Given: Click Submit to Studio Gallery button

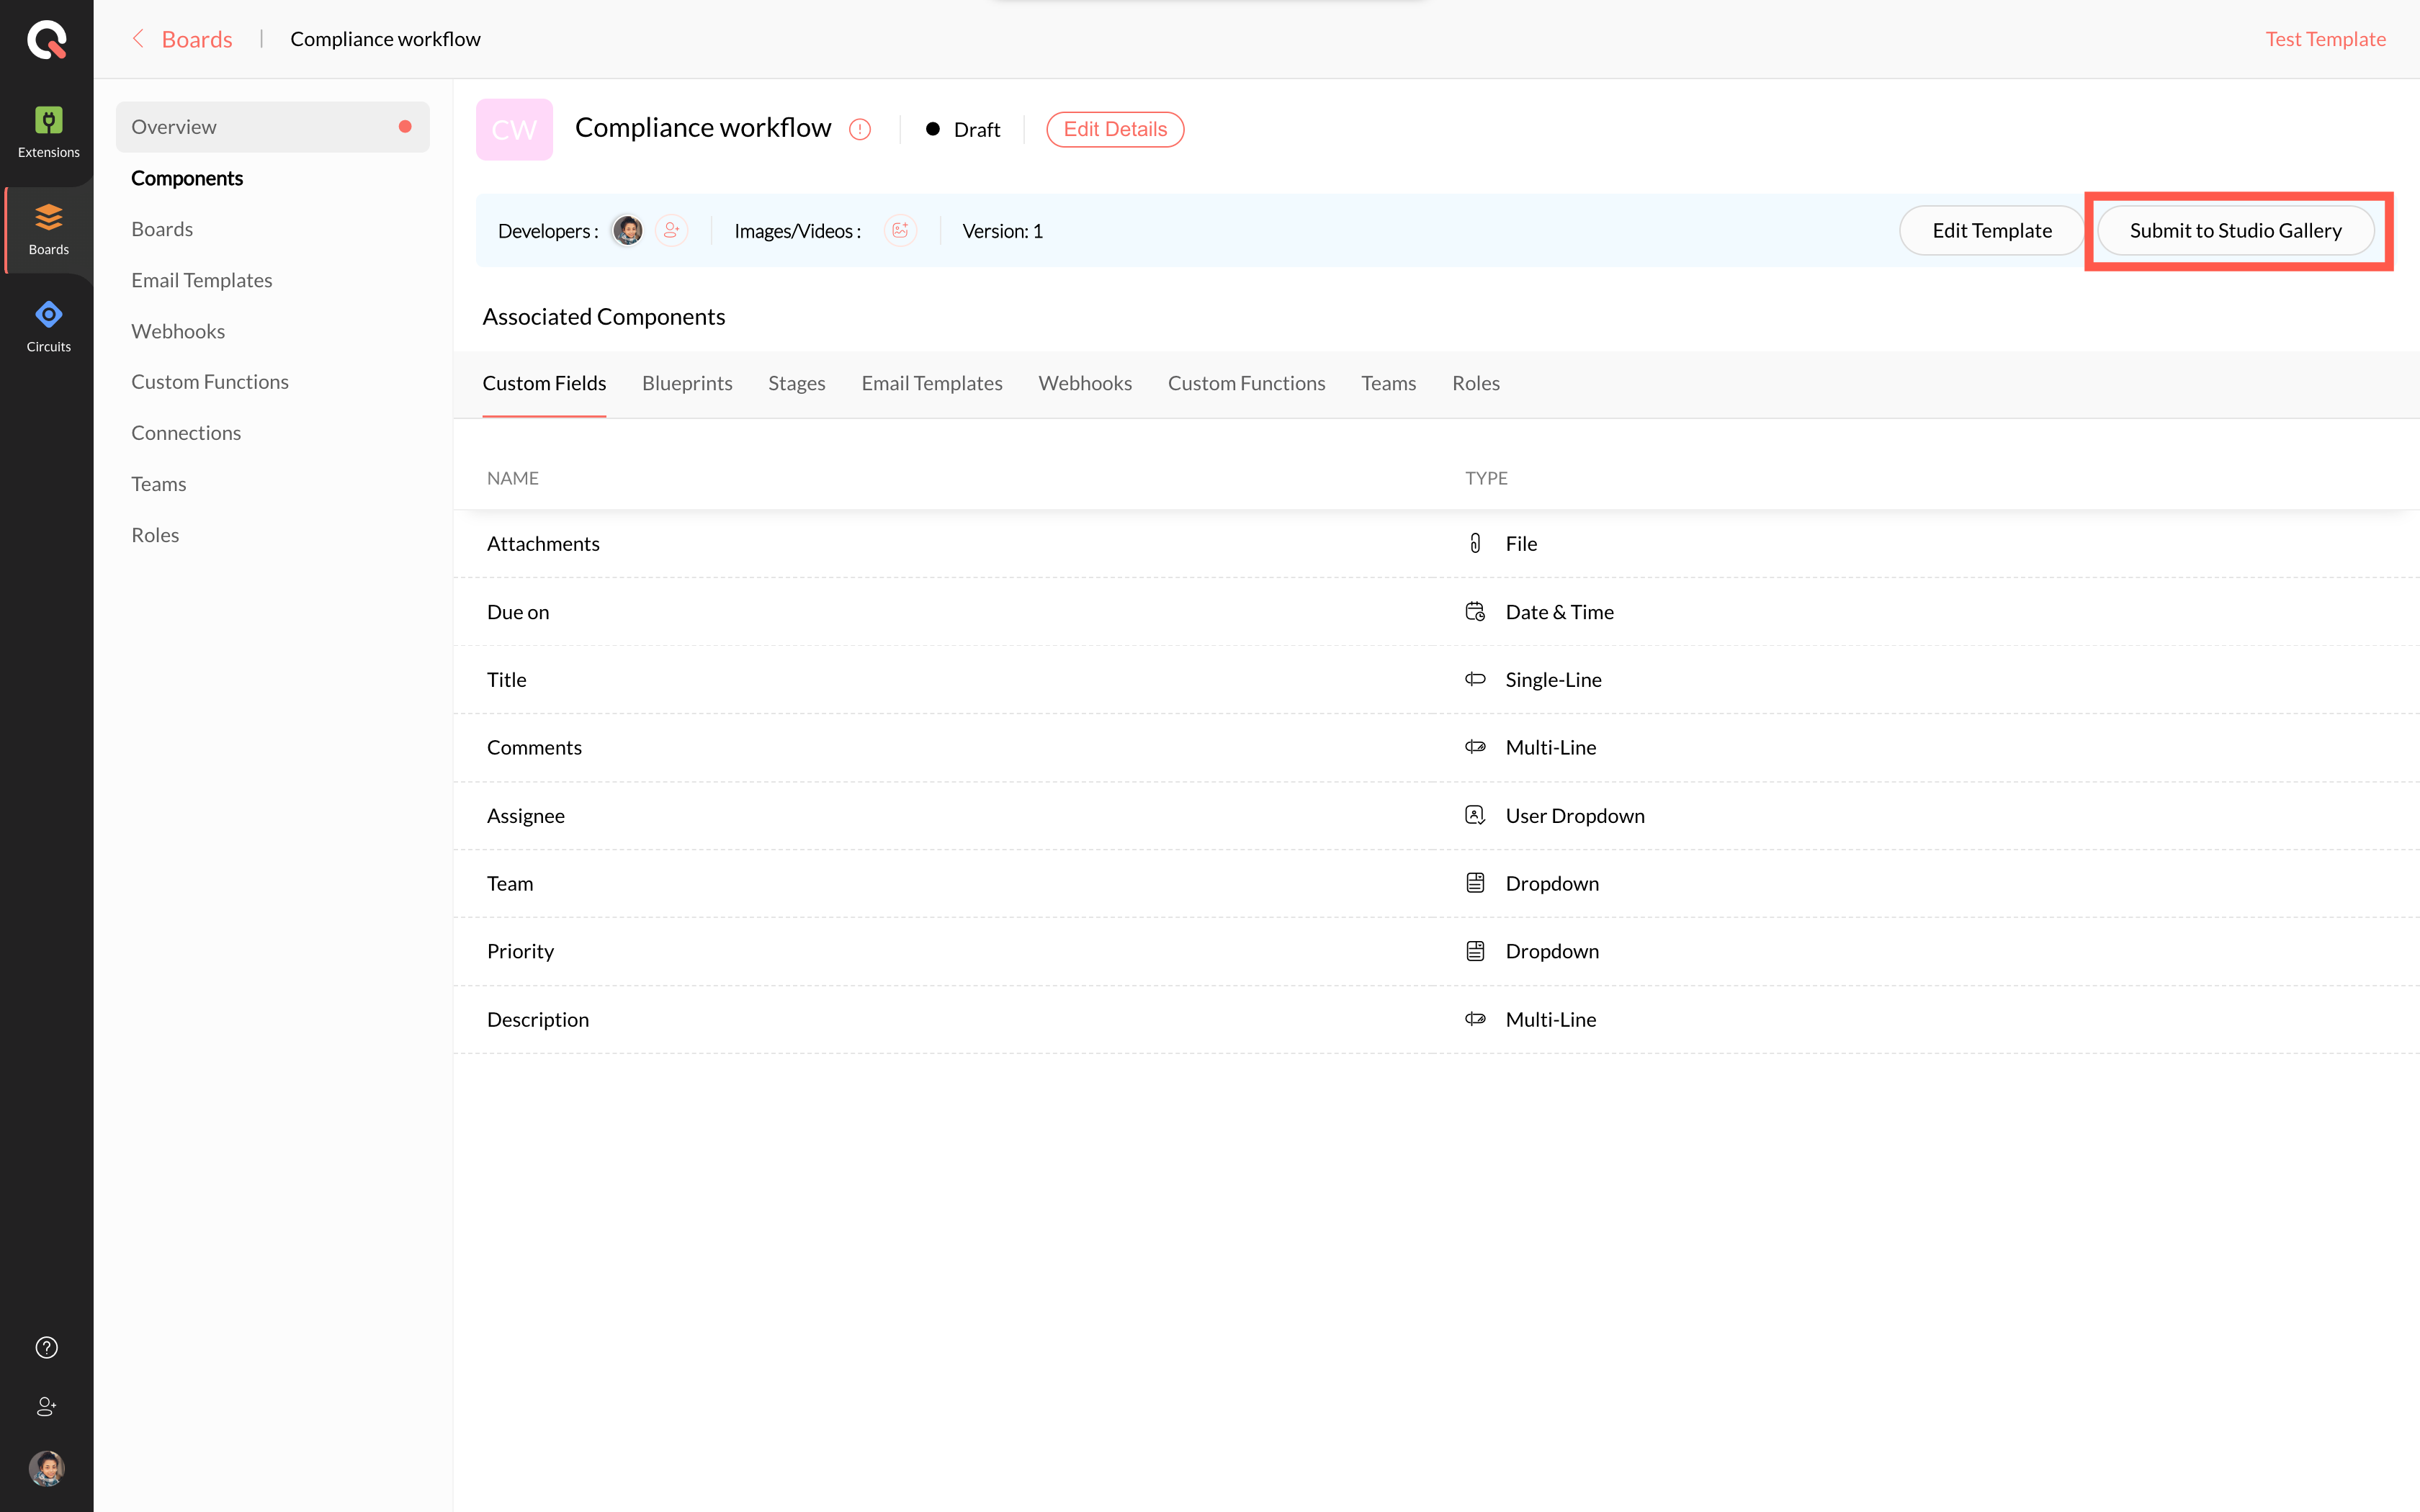Looking at the screenshot, I should tap(2235, 231).
